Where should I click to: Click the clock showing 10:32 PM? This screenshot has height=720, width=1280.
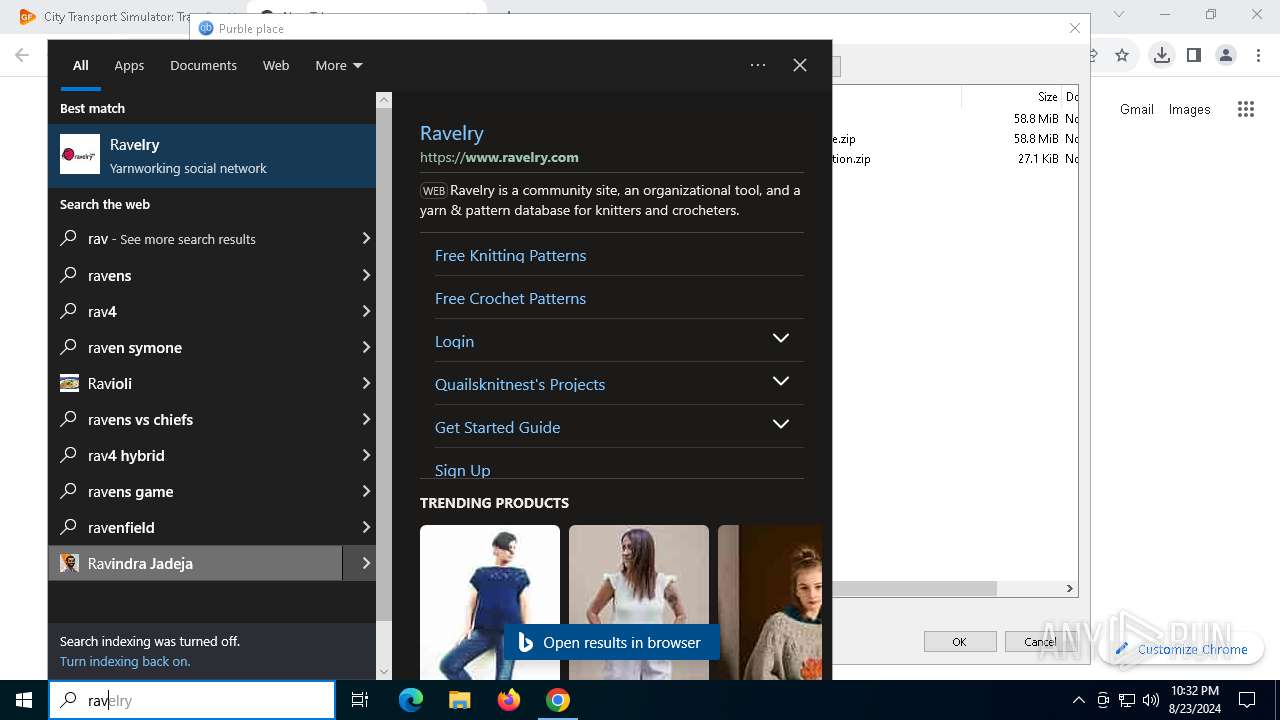pos(1194,691)
